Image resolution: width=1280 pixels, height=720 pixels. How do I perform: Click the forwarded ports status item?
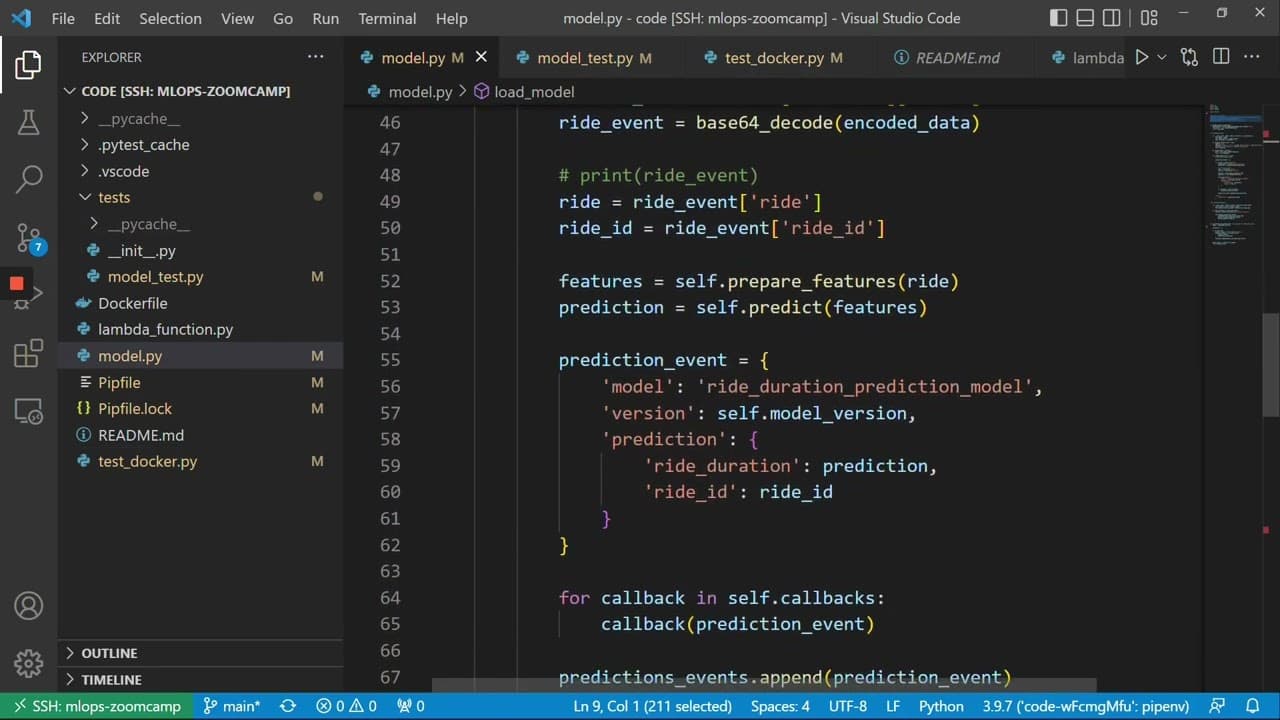[411, 706]
